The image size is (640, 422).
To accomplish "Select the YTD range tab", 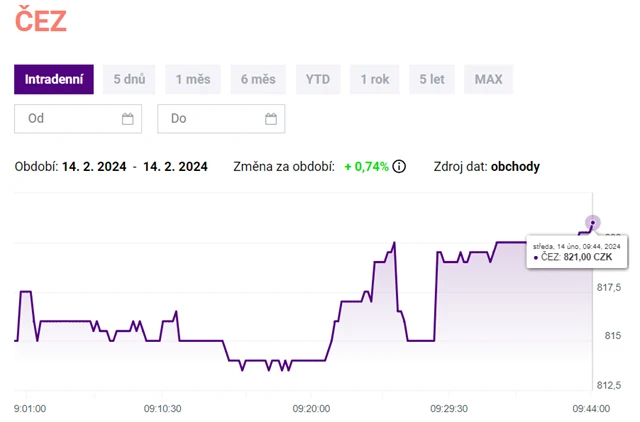I will click(318, 79).
